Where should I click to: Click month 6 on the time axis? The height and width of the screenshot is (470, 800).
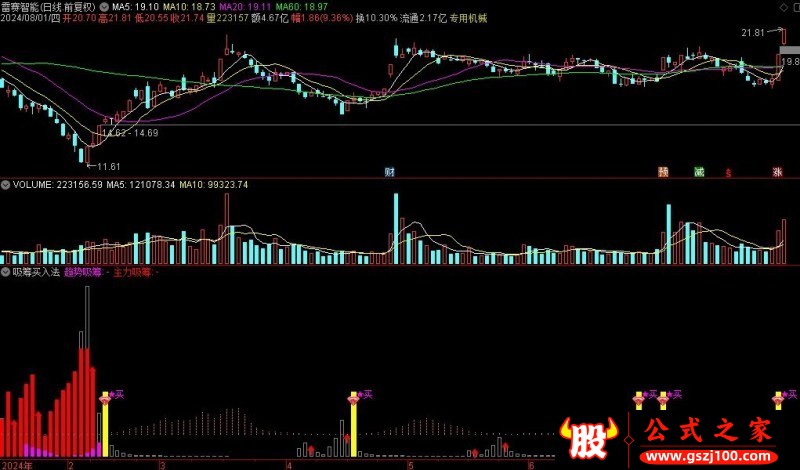point(532,465)
